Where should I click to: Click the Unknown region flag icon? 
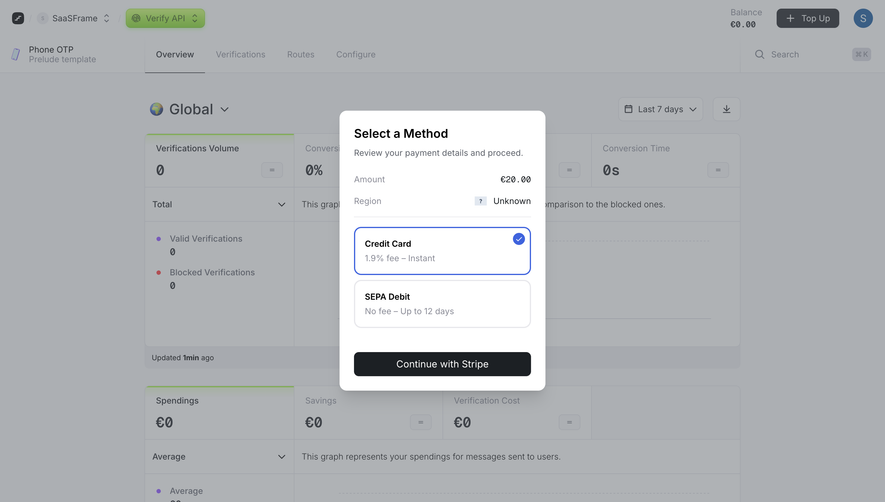click(x=480, y=201)
